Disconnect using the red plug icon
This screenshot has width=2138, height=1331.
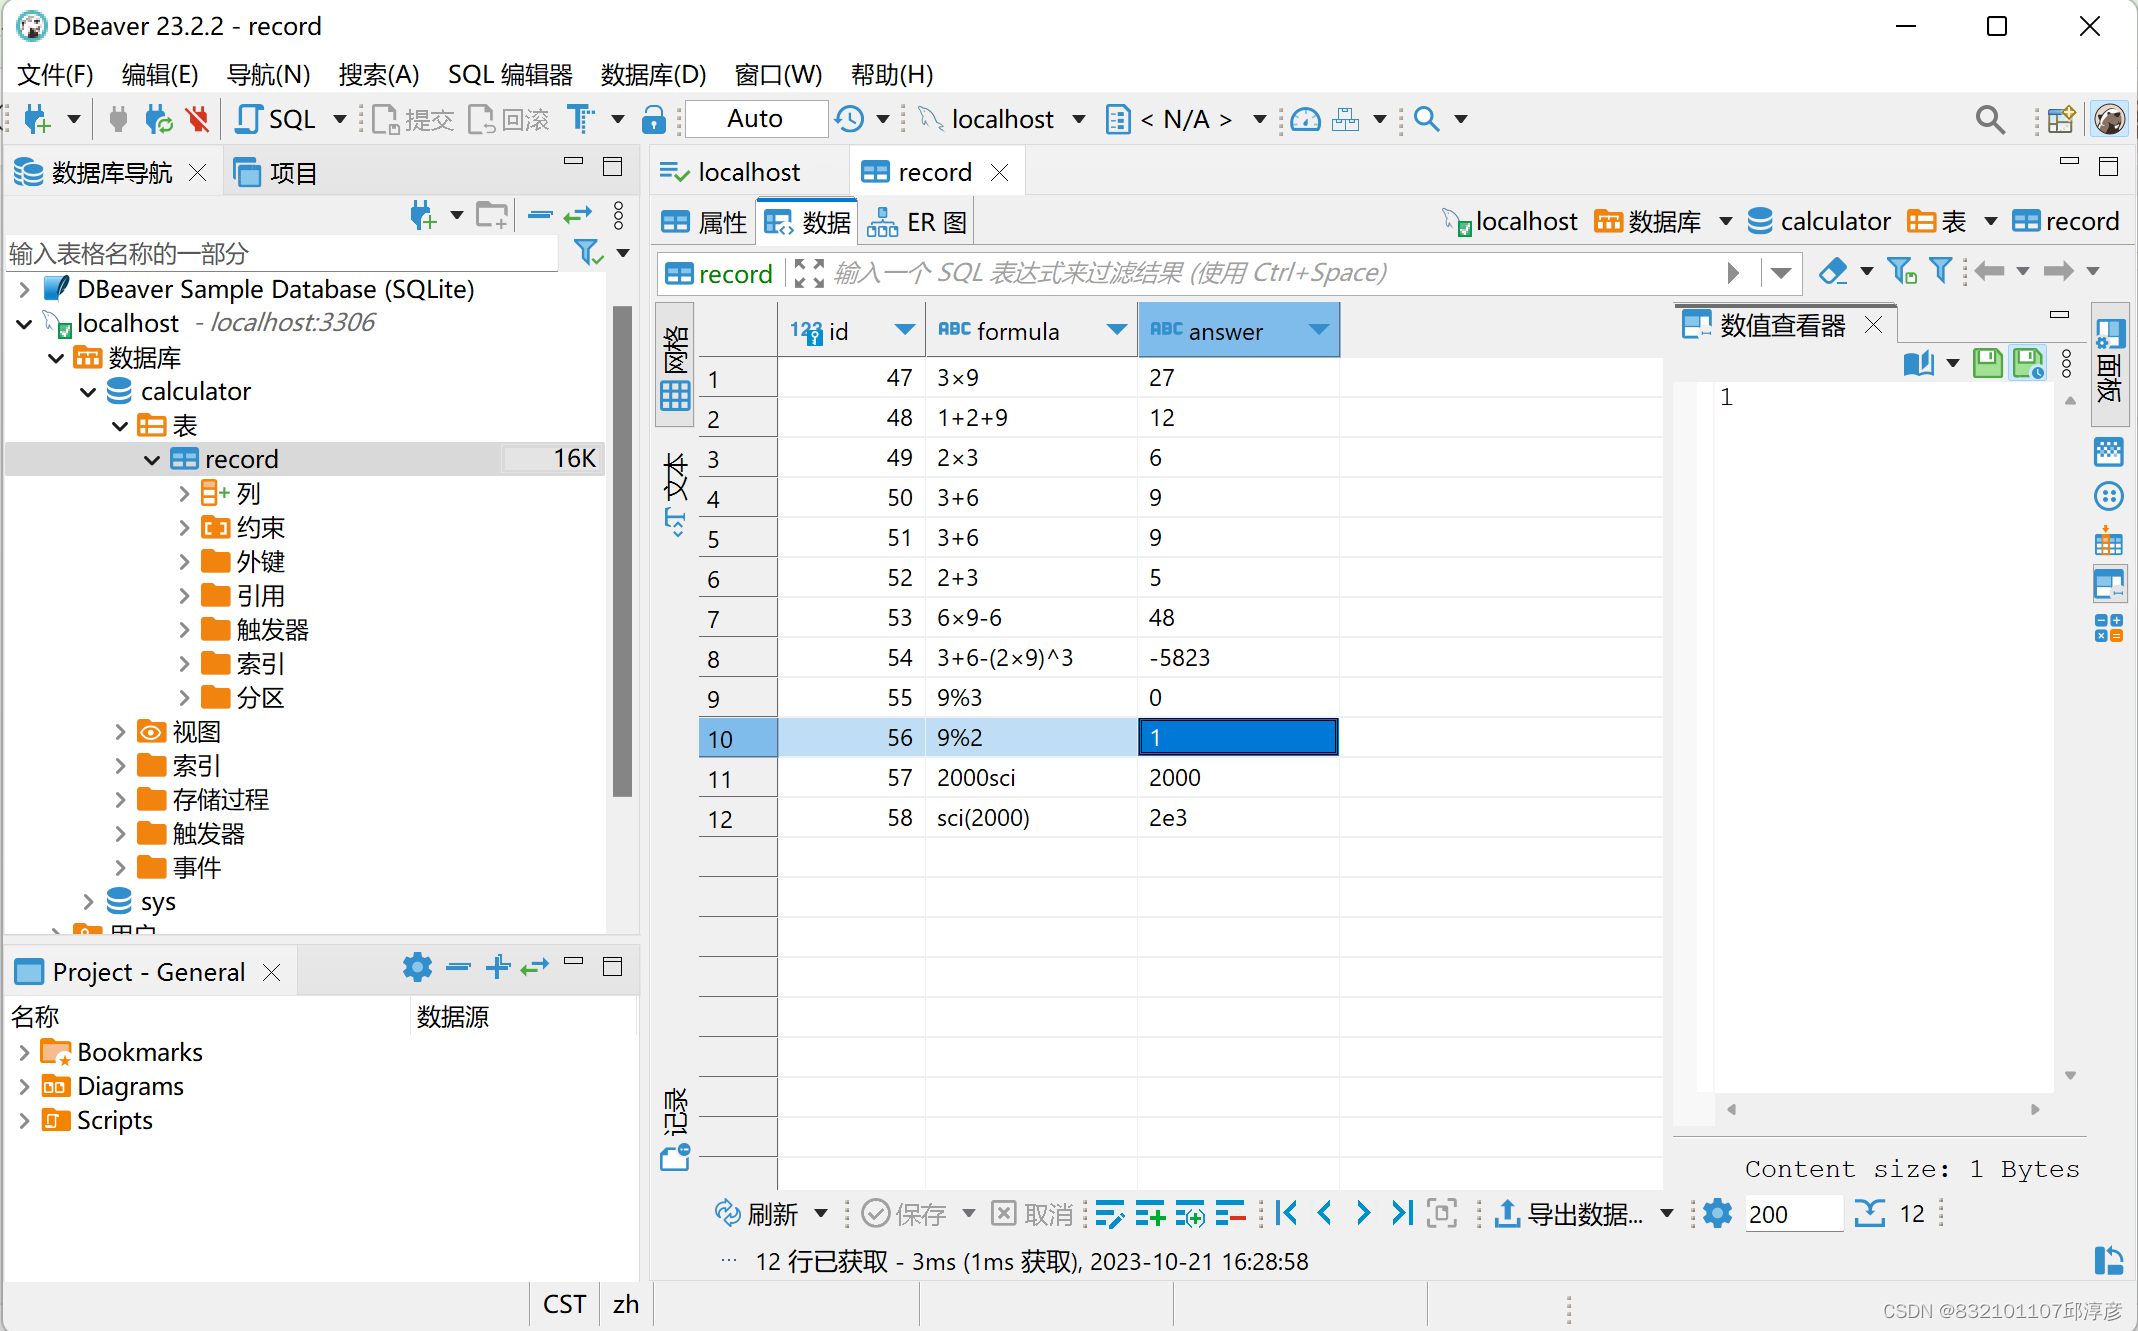198,119
